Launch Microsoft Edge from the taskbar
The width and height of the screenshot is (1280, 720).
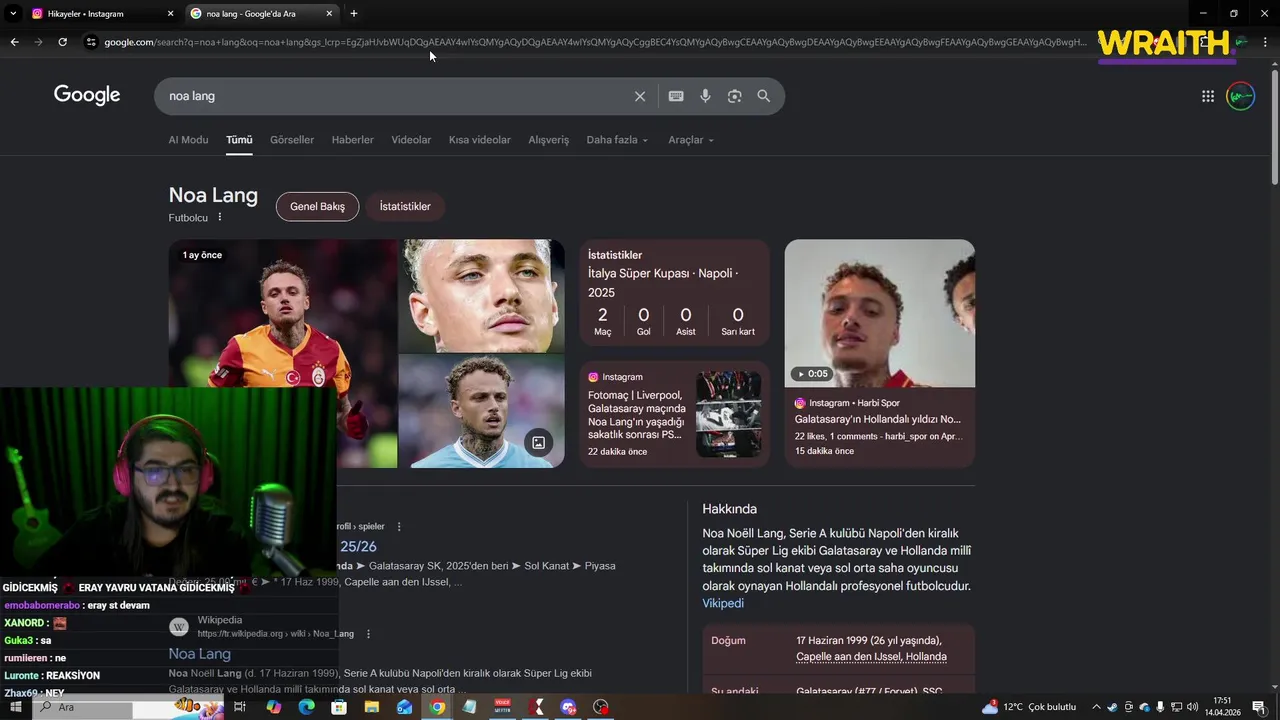pos(306,707)
